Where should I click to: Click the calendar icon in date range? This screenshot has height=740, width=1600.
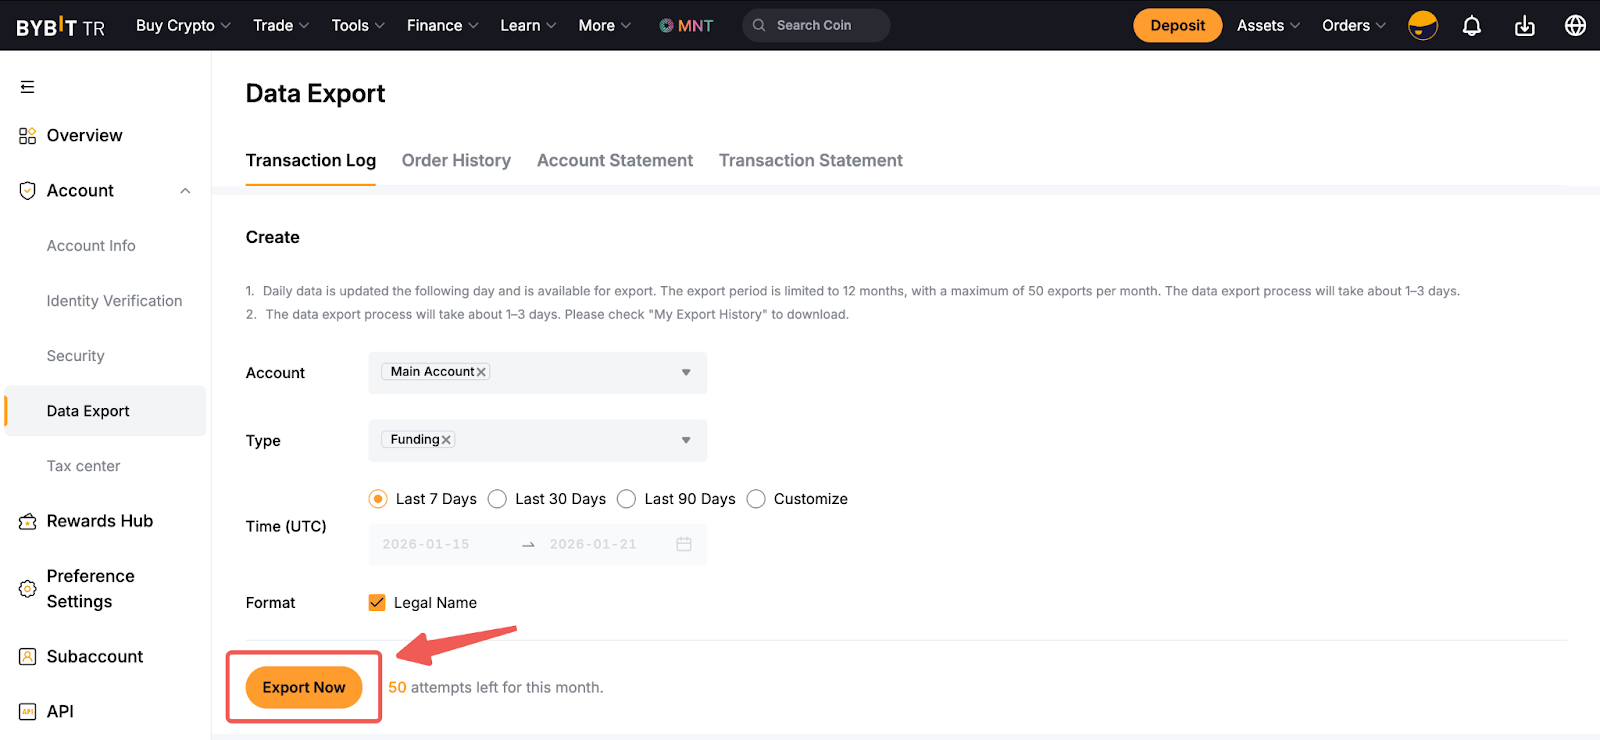point(684,544)
